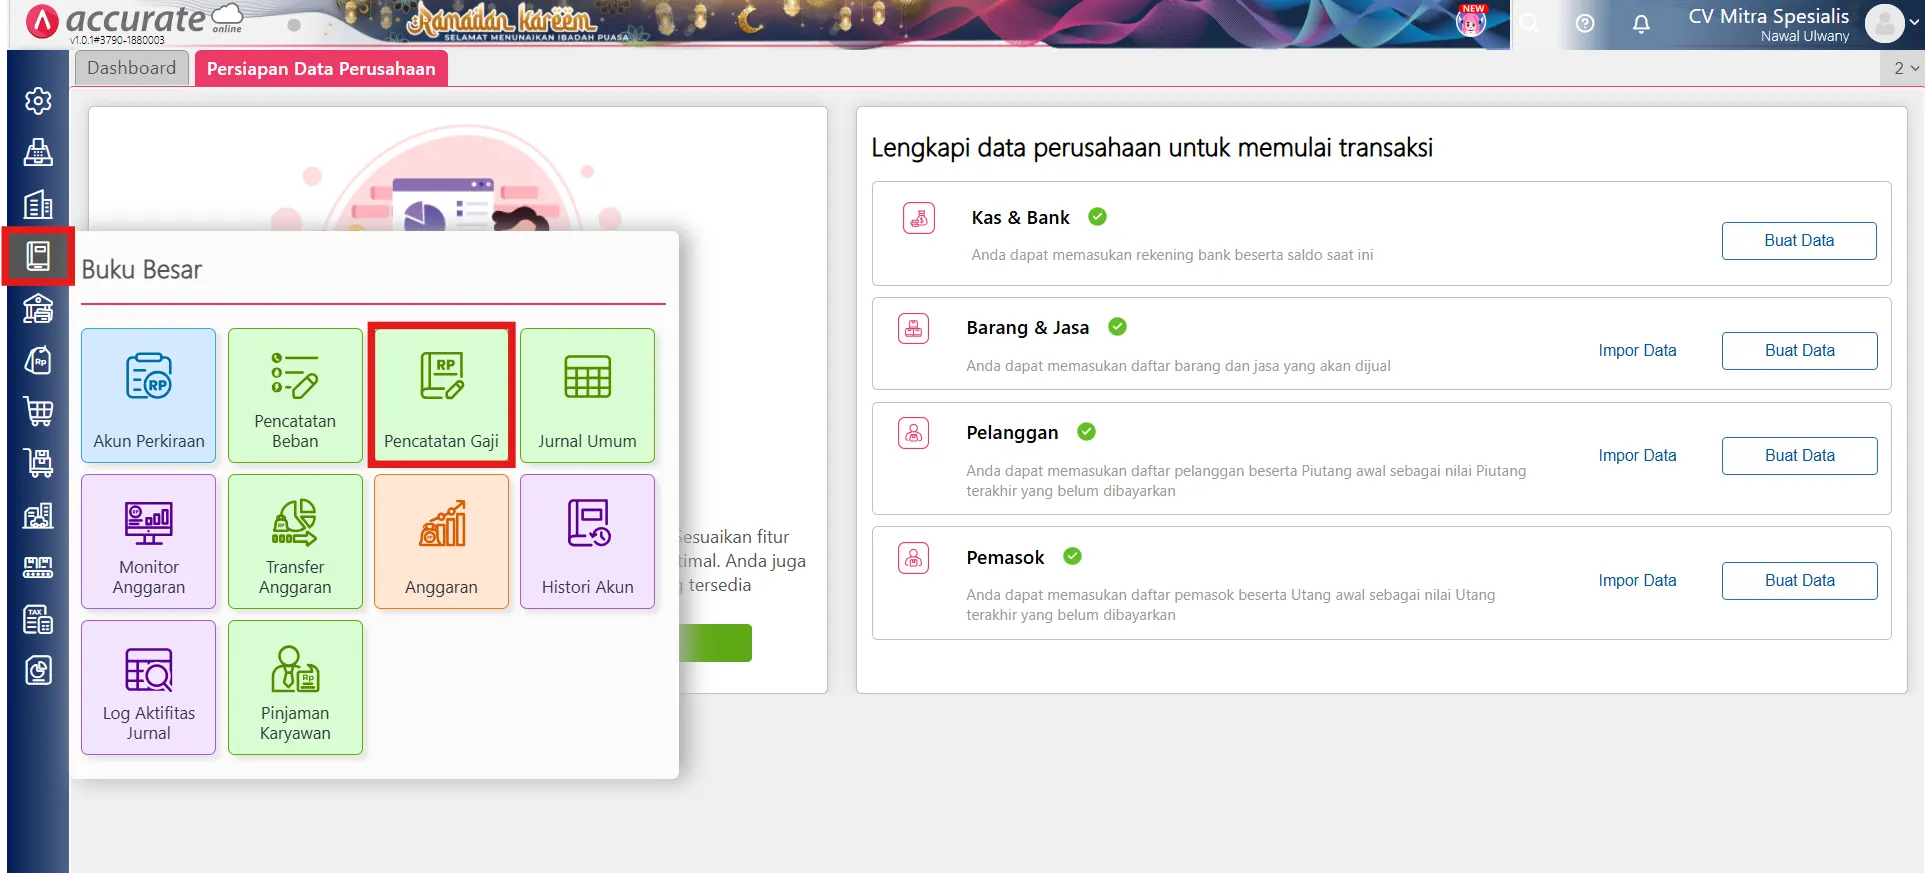Image resolution: width=1925 pixels, height=873 pixels.
Task: Click Impor Data for Barang & Jasa
Action: pyautogui.click(x=1637, y=351)
